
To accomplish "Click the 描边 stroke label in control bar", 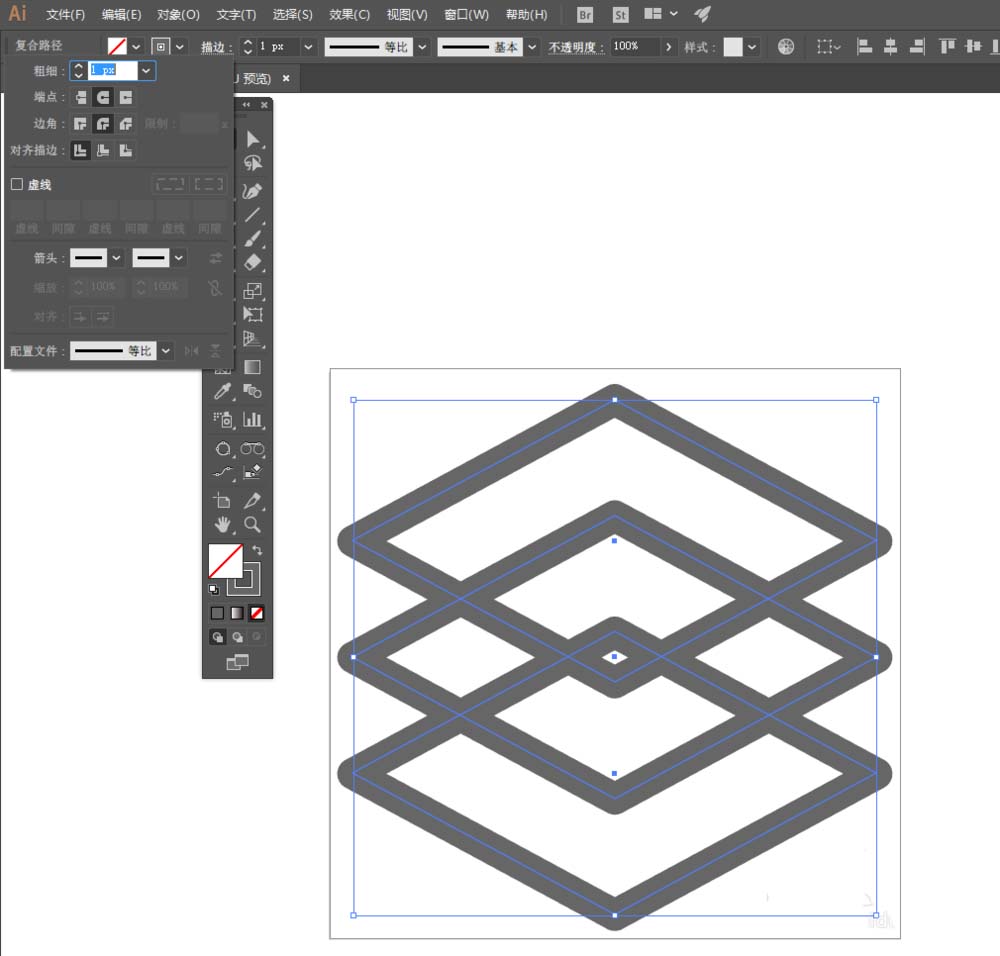I will 213,47.
